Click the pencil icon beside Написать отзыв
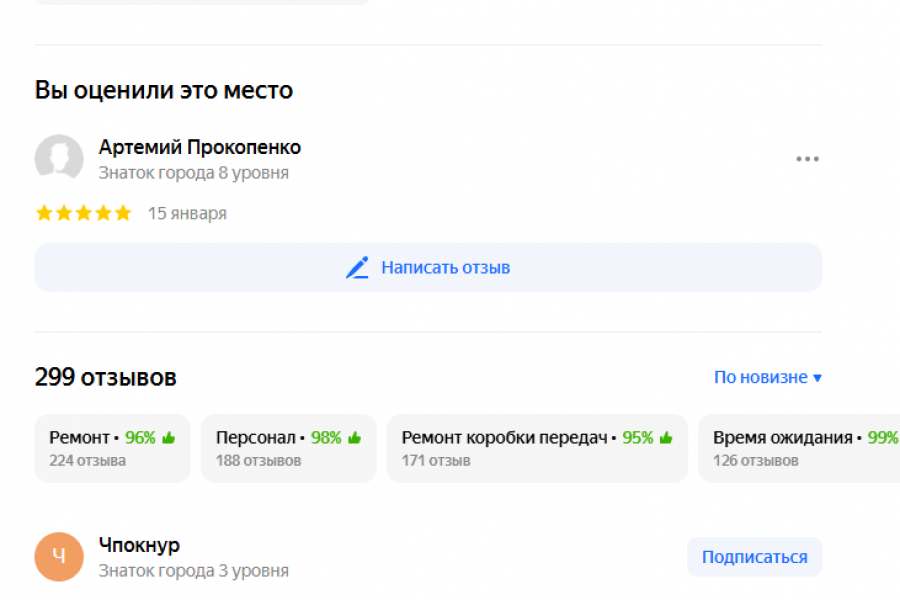This screenshot has height=600, width=900. (x=357, y=268)
